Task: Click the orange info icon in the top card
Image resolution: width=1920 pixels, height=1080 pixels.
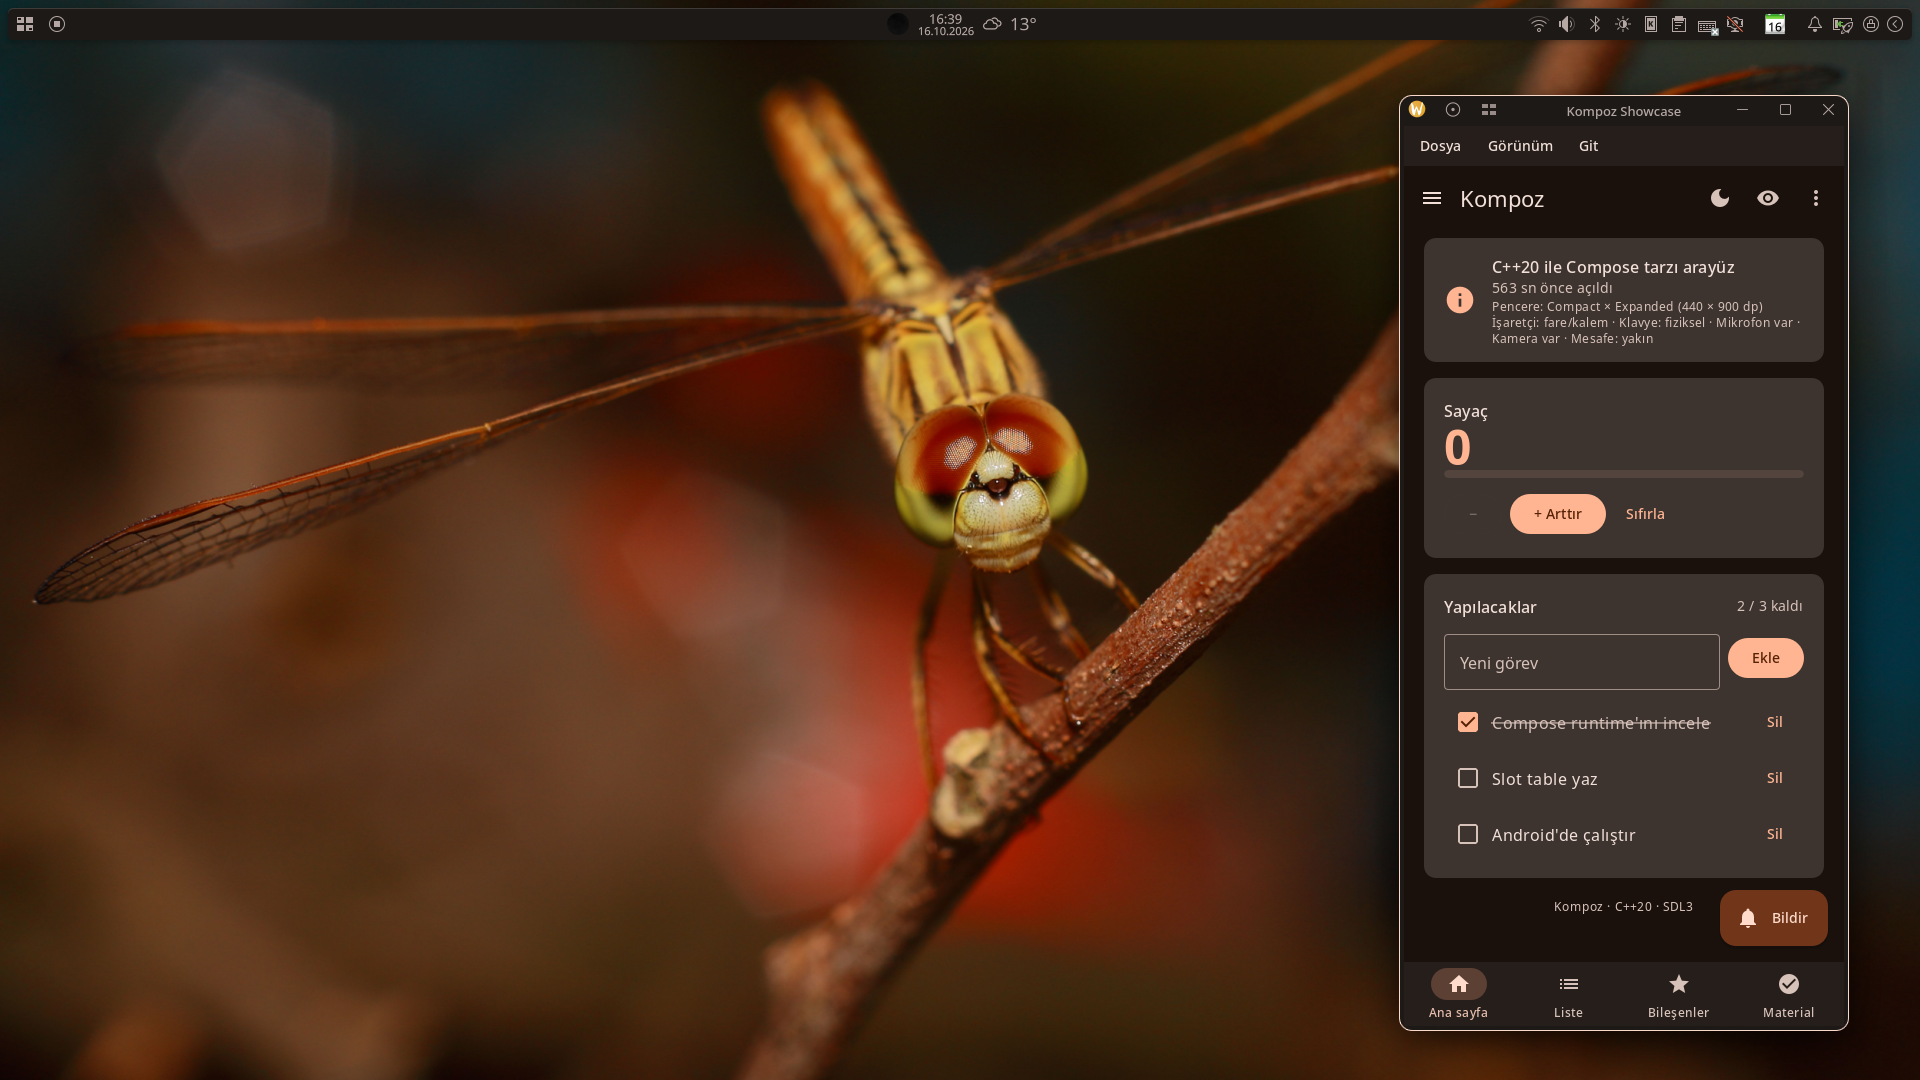Action: 1459,300
